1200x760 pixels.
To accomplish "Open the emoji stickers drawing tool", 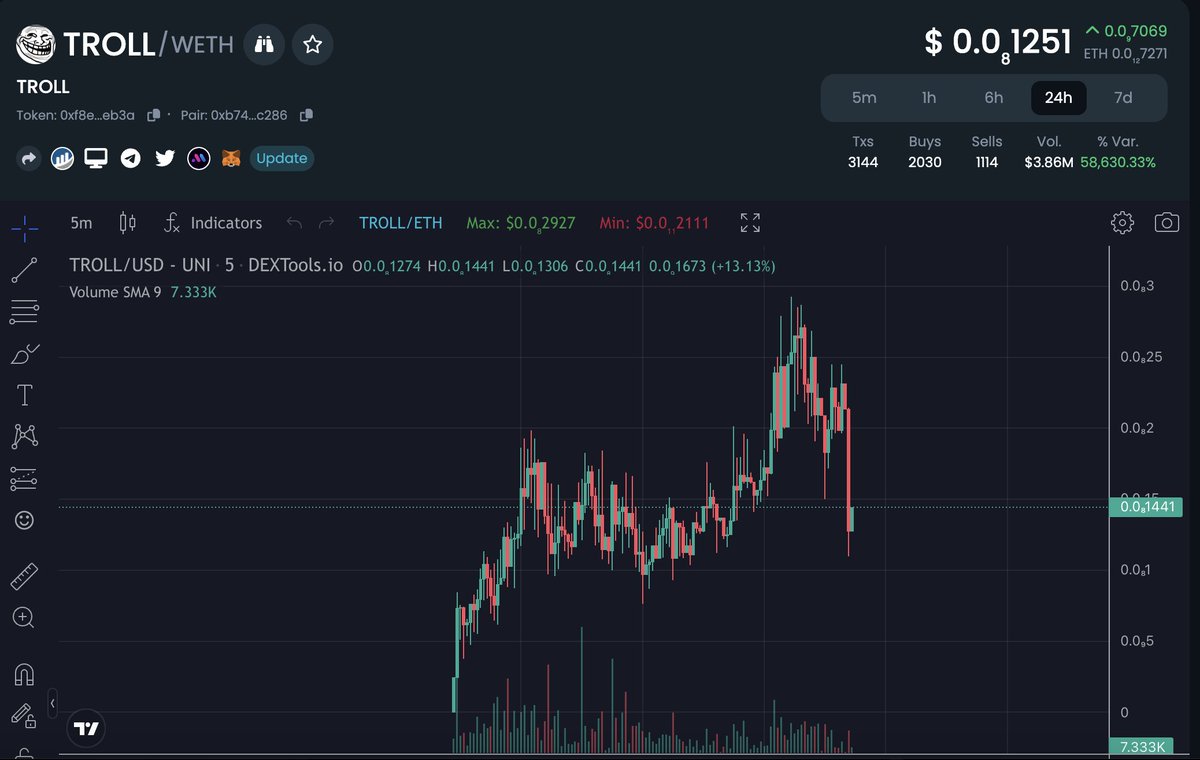I will [24, 520].
